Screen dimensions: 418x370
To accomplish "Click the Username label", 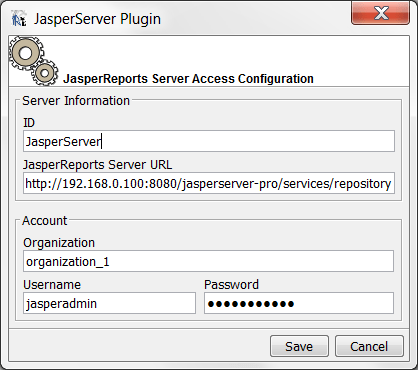I will (52, 285).
